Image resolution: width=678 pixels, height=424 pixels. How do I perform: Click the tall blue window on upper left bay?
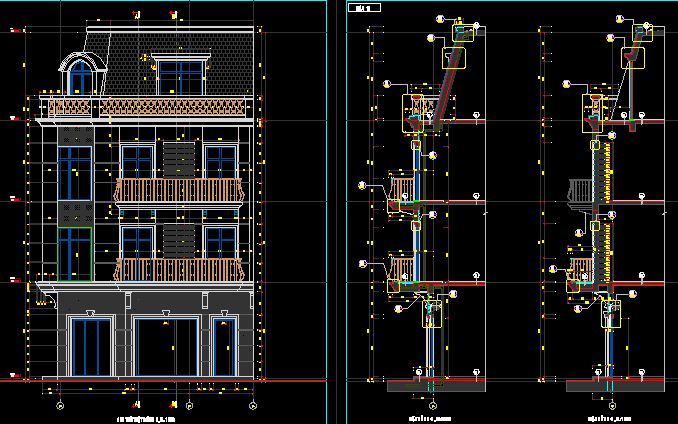(74, 174)
